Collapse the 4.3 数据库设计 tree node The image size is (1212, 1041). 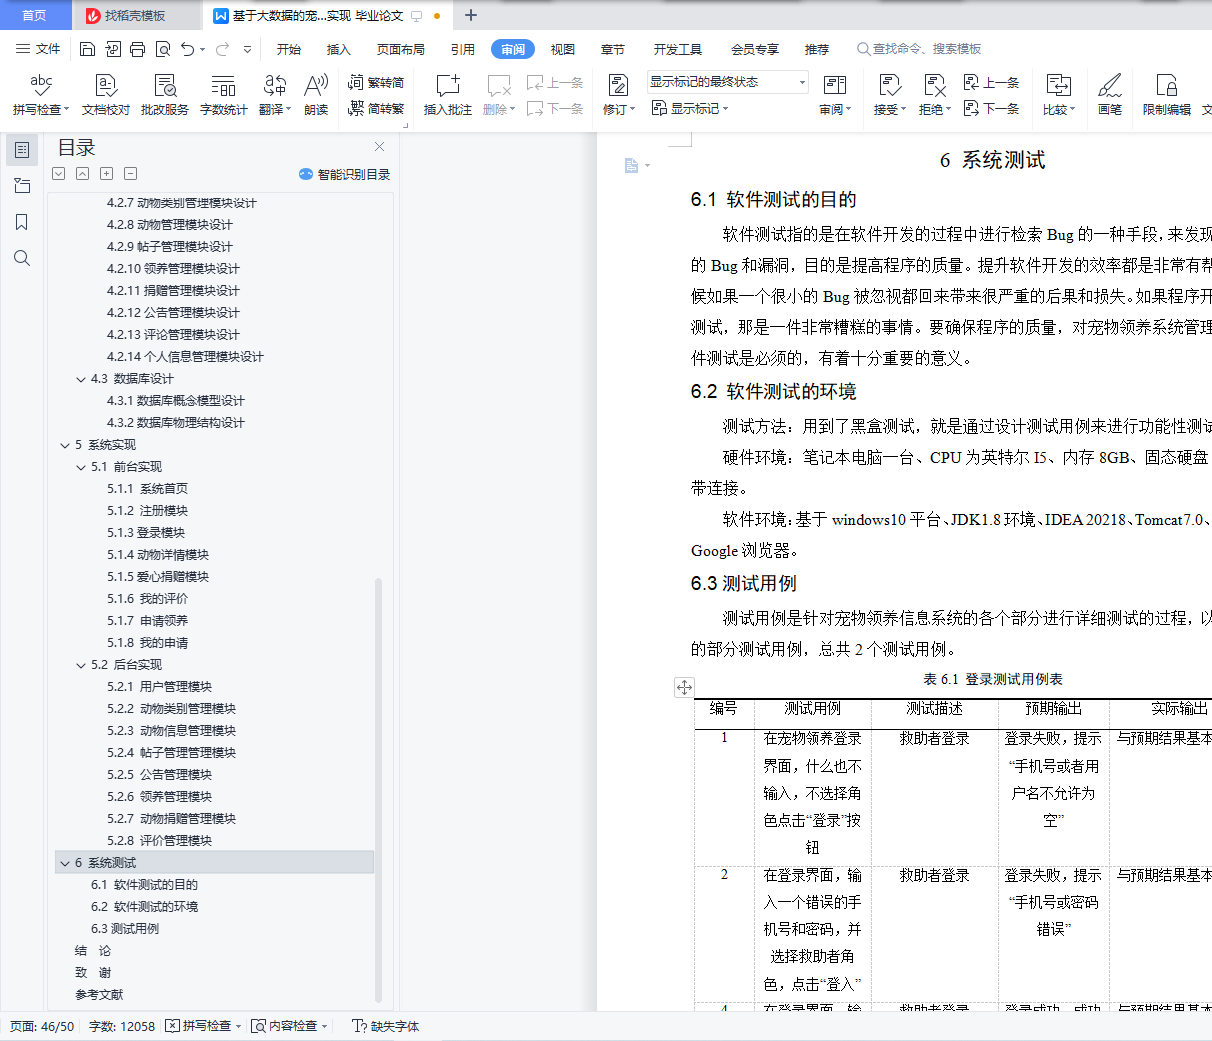tap(81, 379)
